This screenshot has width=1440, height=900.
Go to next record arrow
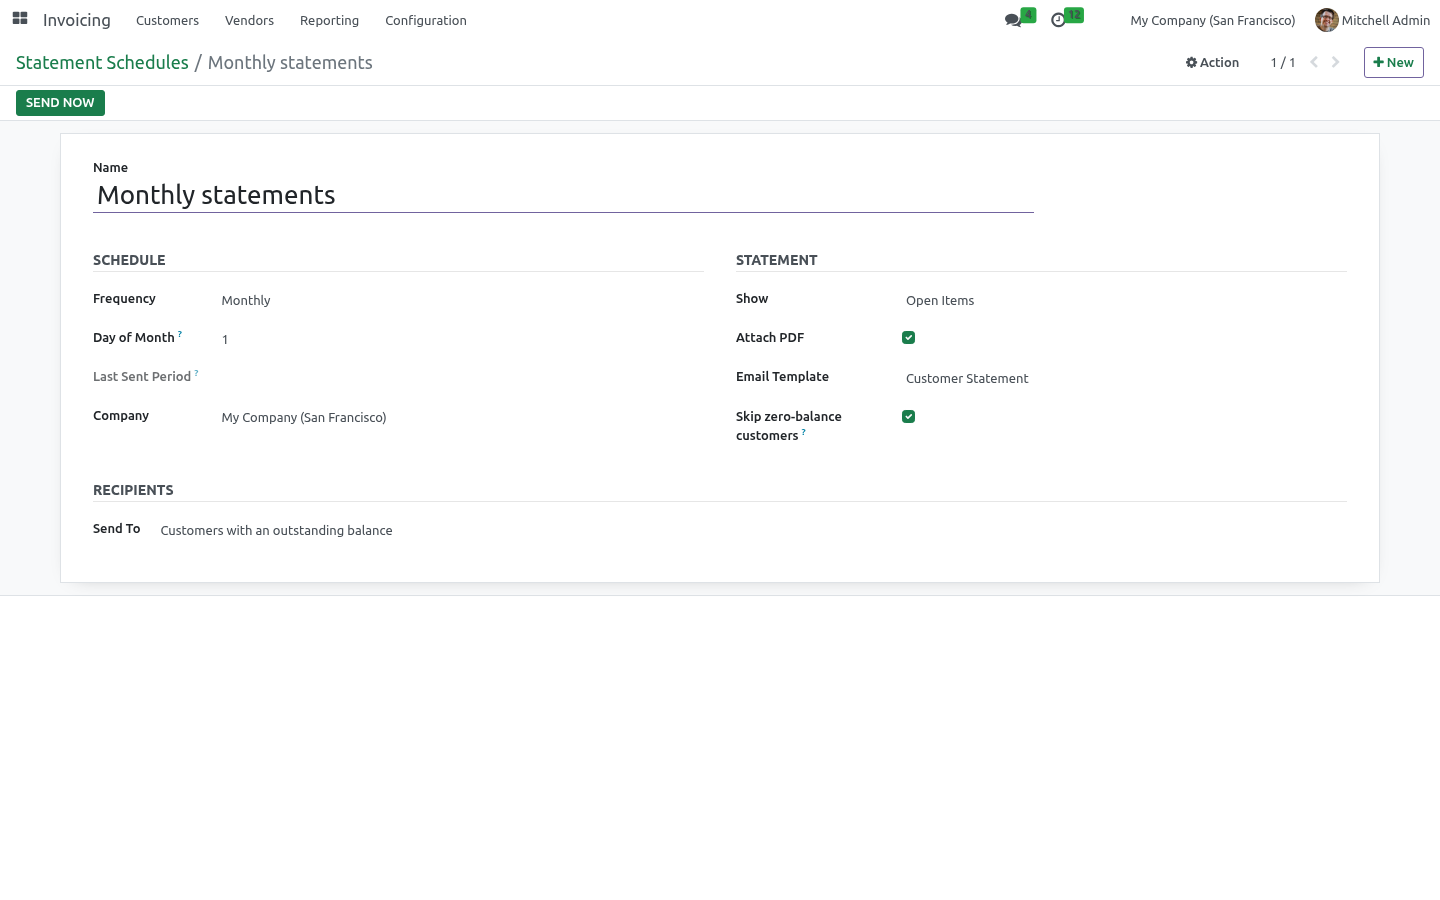click(x=1335, y=62)
